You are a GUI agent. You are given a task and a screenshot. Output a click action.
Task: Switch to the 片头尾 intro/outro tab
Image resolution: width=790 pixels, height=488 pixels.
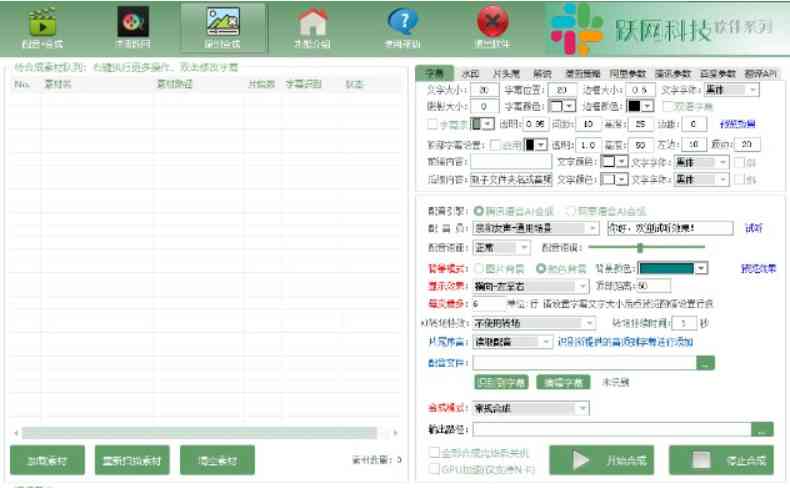coord(506,74)
